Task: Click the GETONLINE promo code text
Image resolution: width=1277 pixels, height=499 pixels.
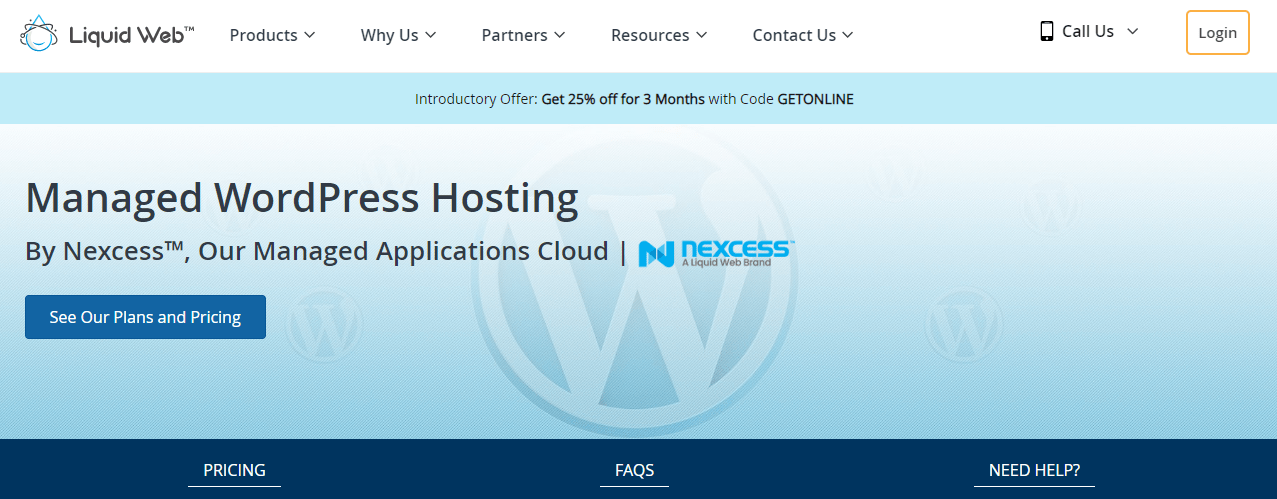Action: (x=815, y=99)
